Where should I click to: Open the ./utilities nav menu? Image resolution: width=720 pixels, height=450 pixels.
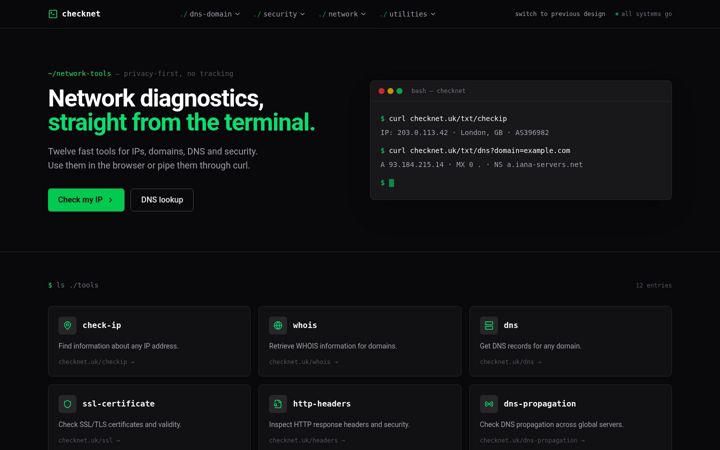[408, 14]
